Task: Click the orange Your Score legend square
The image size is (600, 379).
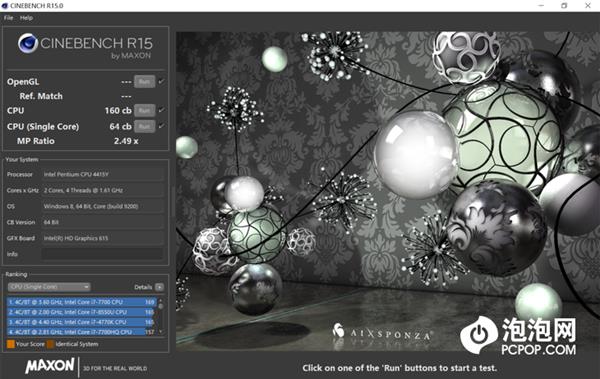Action: click(11, 344)
